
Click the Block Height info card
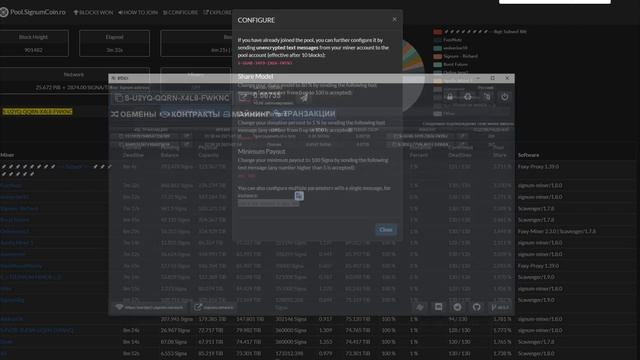33,43
